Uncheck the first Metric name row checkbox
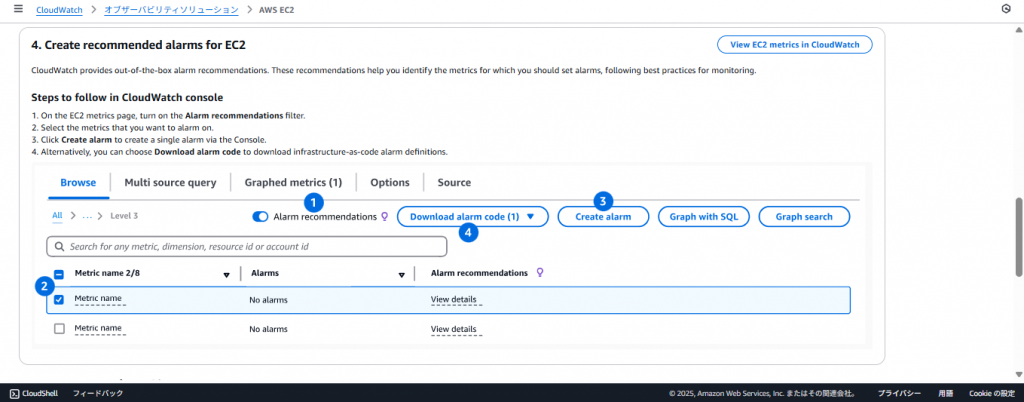 [59, 300]
